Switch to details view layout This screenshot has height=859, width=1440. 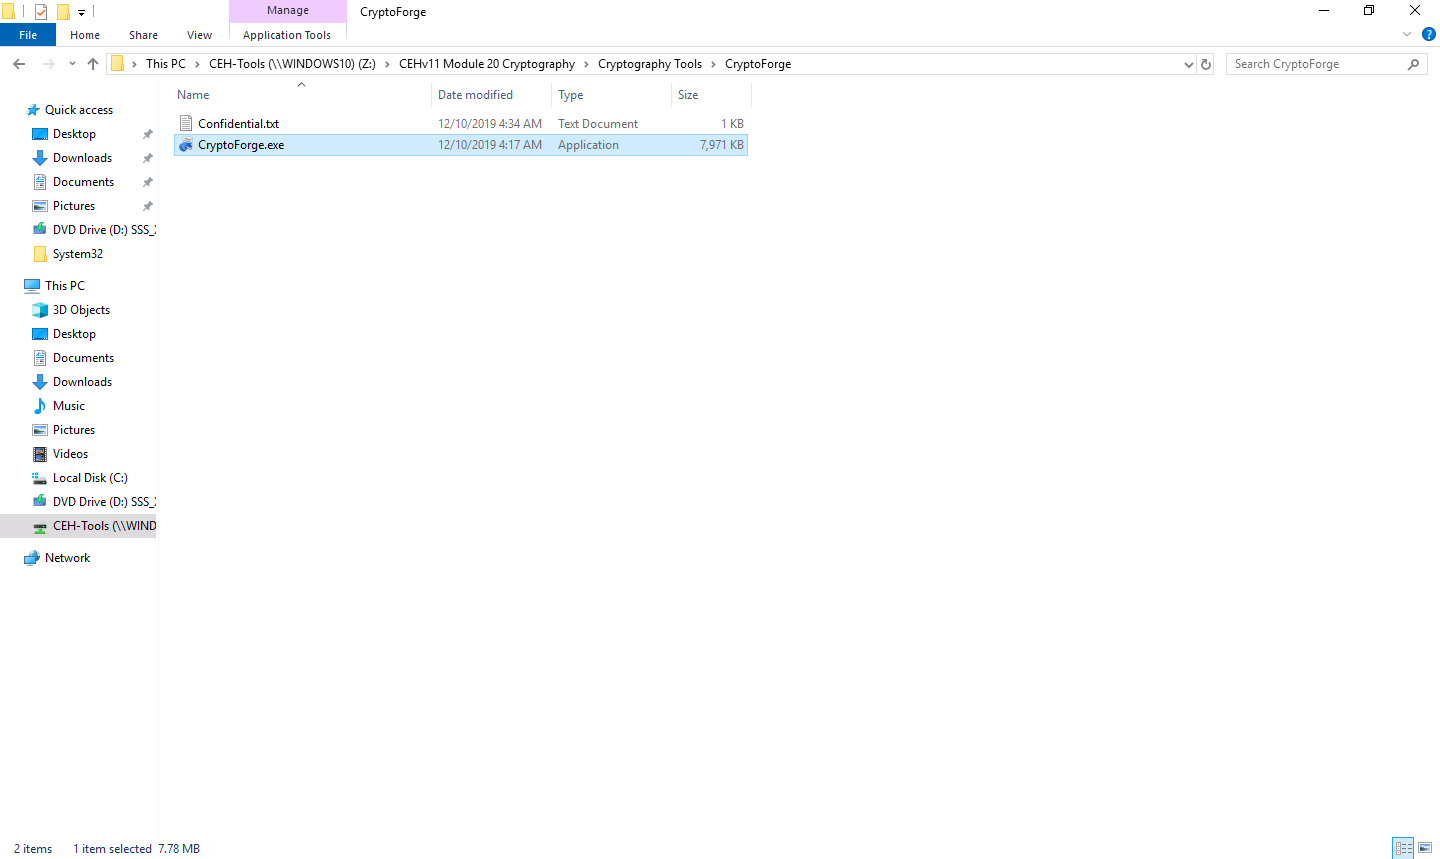coord(1403,848)
